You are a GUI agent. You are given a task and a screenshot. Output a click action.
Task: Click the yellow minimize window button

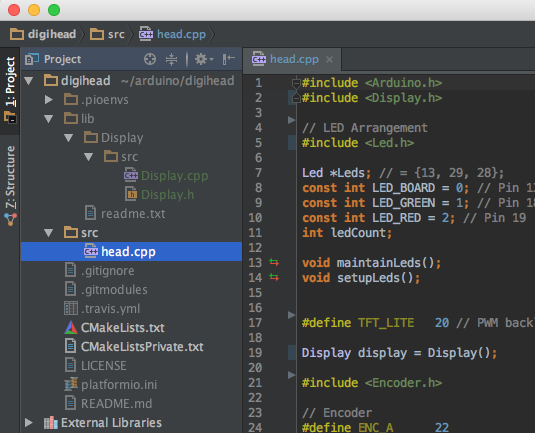point(34,10)
